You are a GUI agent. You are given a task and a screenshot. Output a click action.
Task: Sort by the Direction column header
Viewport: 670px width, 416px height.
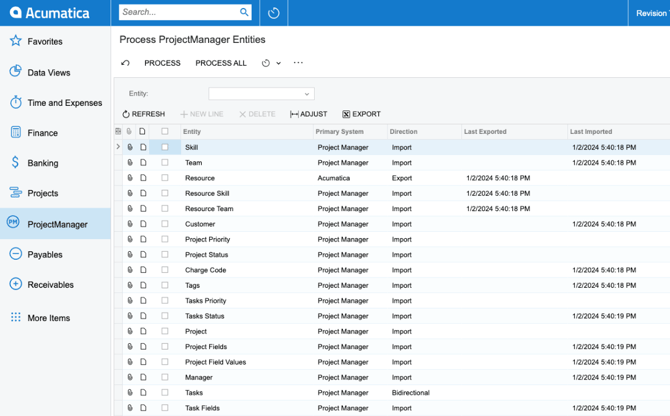click(424, 132)
